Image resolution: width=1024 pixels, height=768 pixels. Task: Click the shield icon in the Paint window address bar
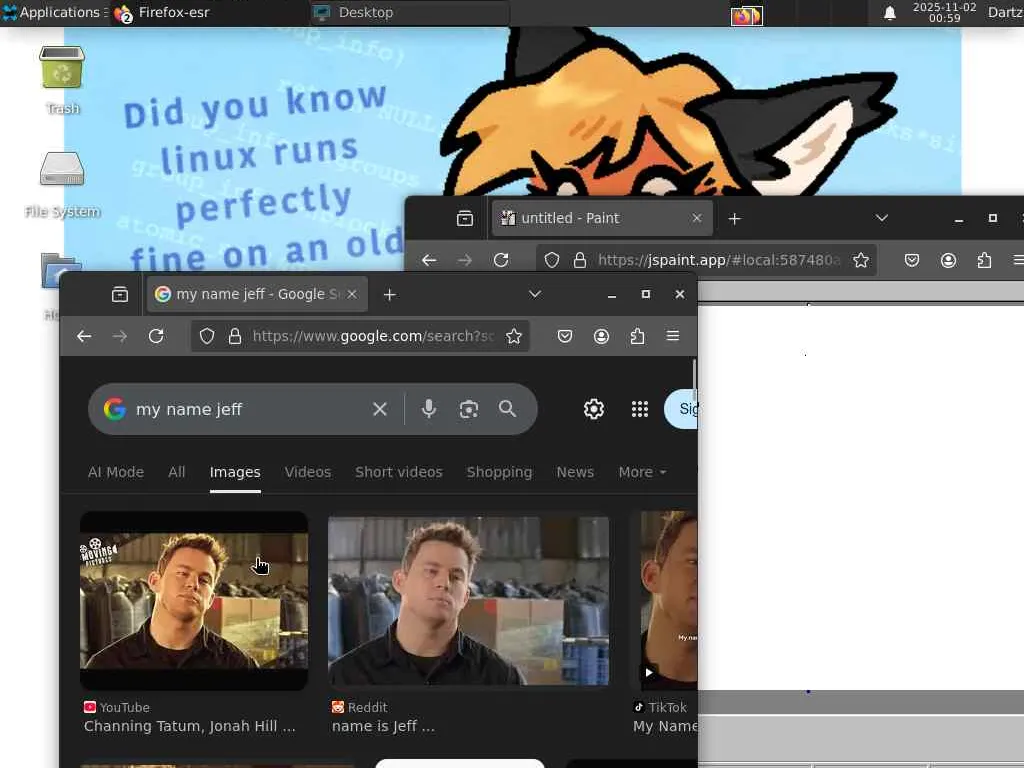pos(552,261)
